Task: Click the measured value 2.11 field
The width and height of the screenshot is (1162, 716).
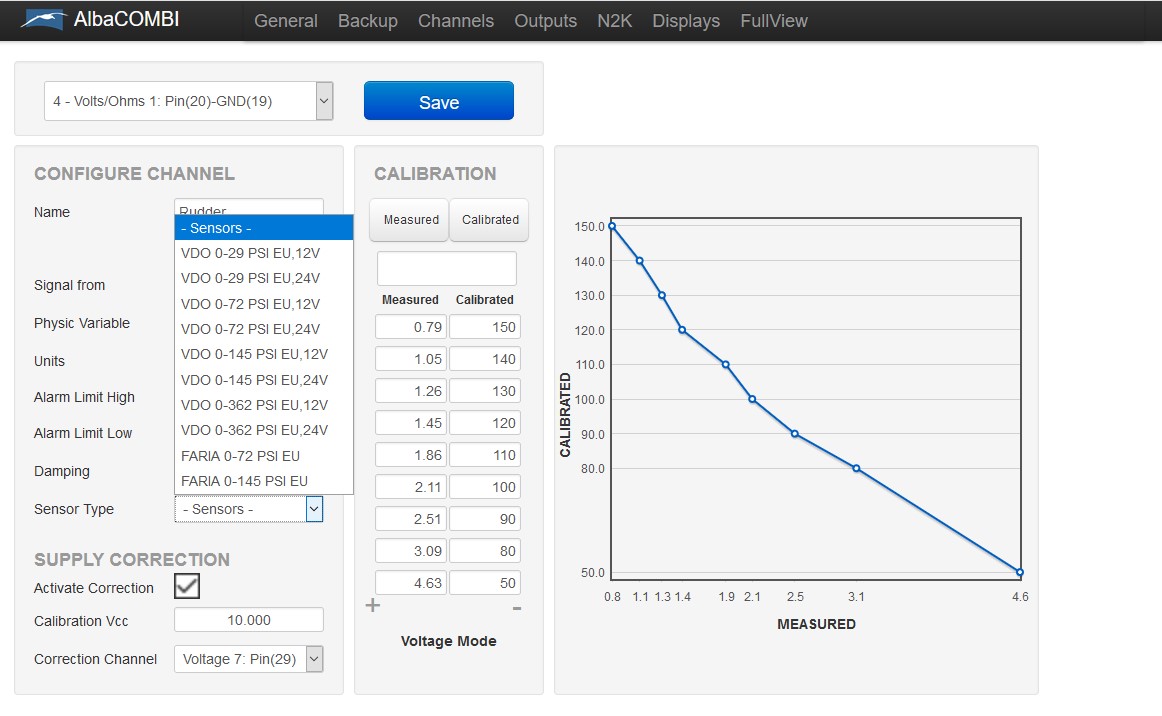Action: click(411, 487)
